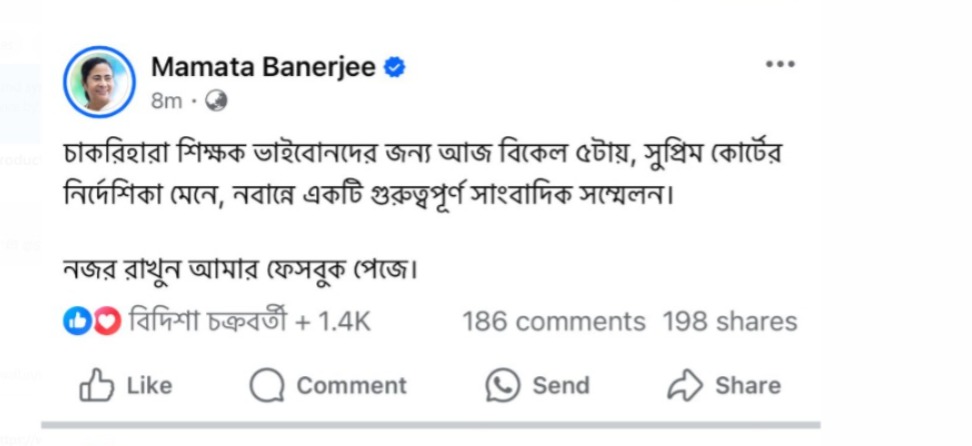The image size is (972, 446).
Task: View the 186 comments
Action: coord(553,322)
